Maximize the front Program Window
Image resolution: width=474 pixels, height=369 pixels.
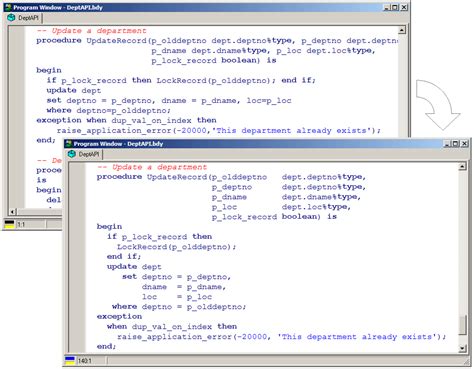tap(456, 144)
